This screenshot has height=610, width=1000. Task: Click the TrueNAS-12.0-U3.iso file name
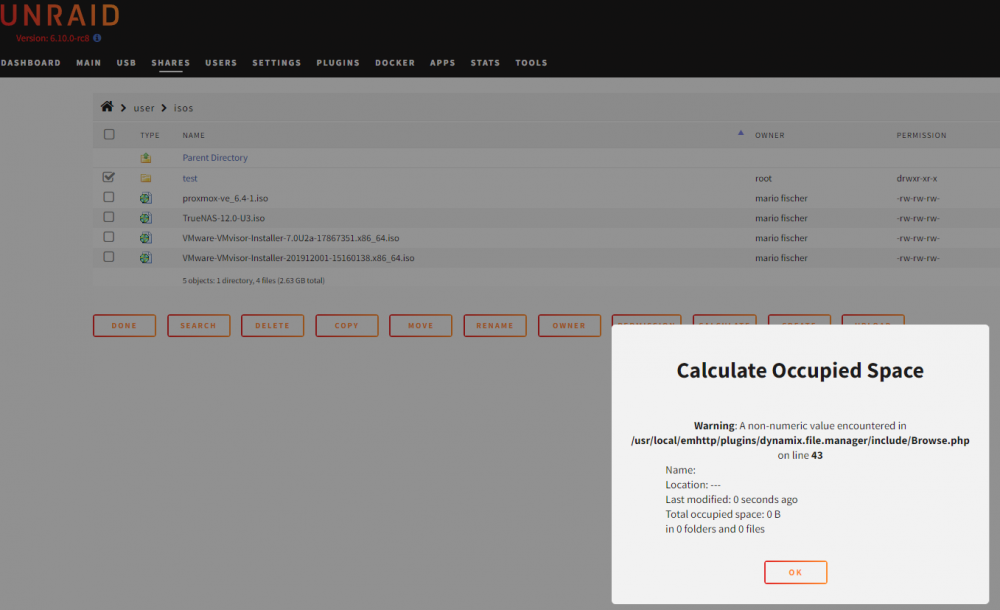tap(223, 218)
